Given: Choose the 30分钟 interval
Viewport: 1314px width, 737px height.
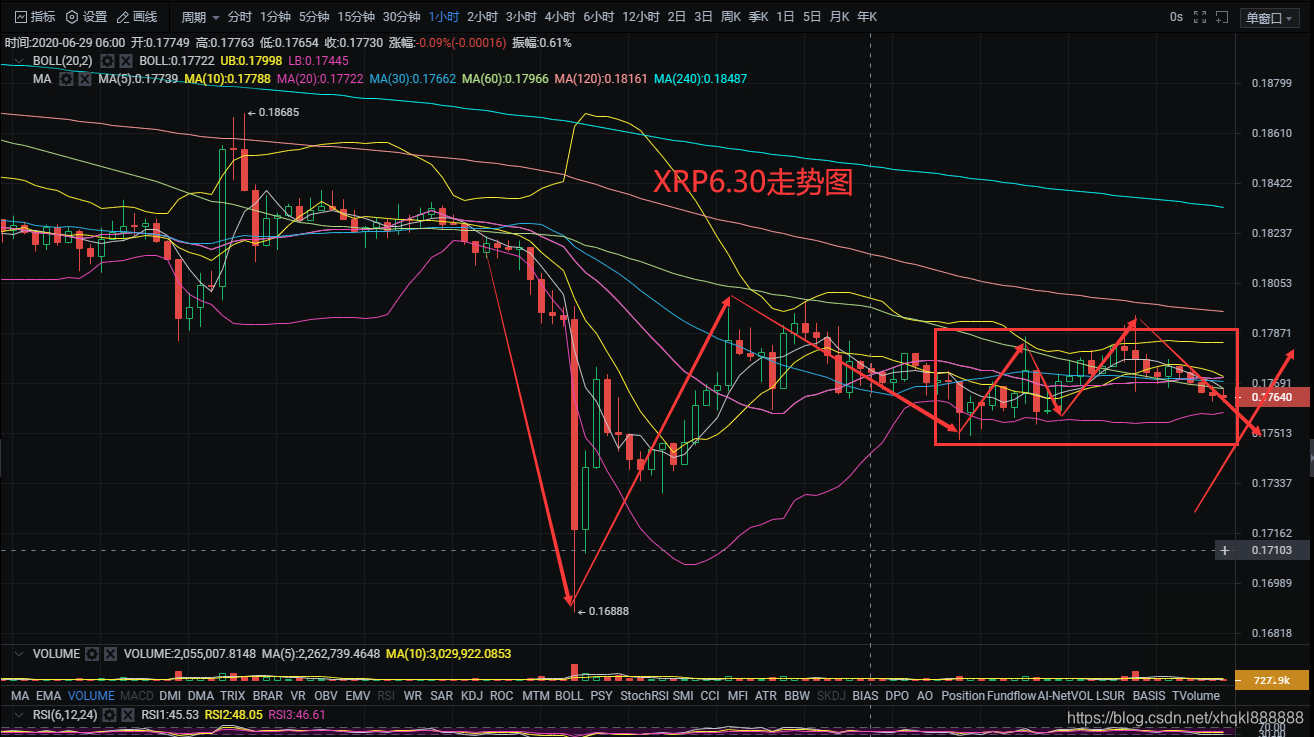Looking at the screenshot, I should (x=402, y=17).
